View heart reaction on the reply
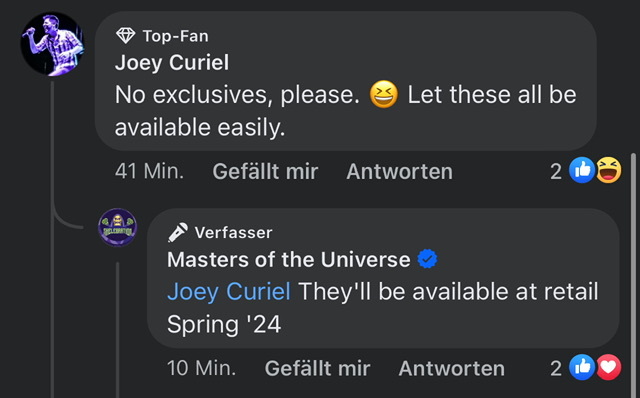The image size is (640, 398). (x=609, y=367)
